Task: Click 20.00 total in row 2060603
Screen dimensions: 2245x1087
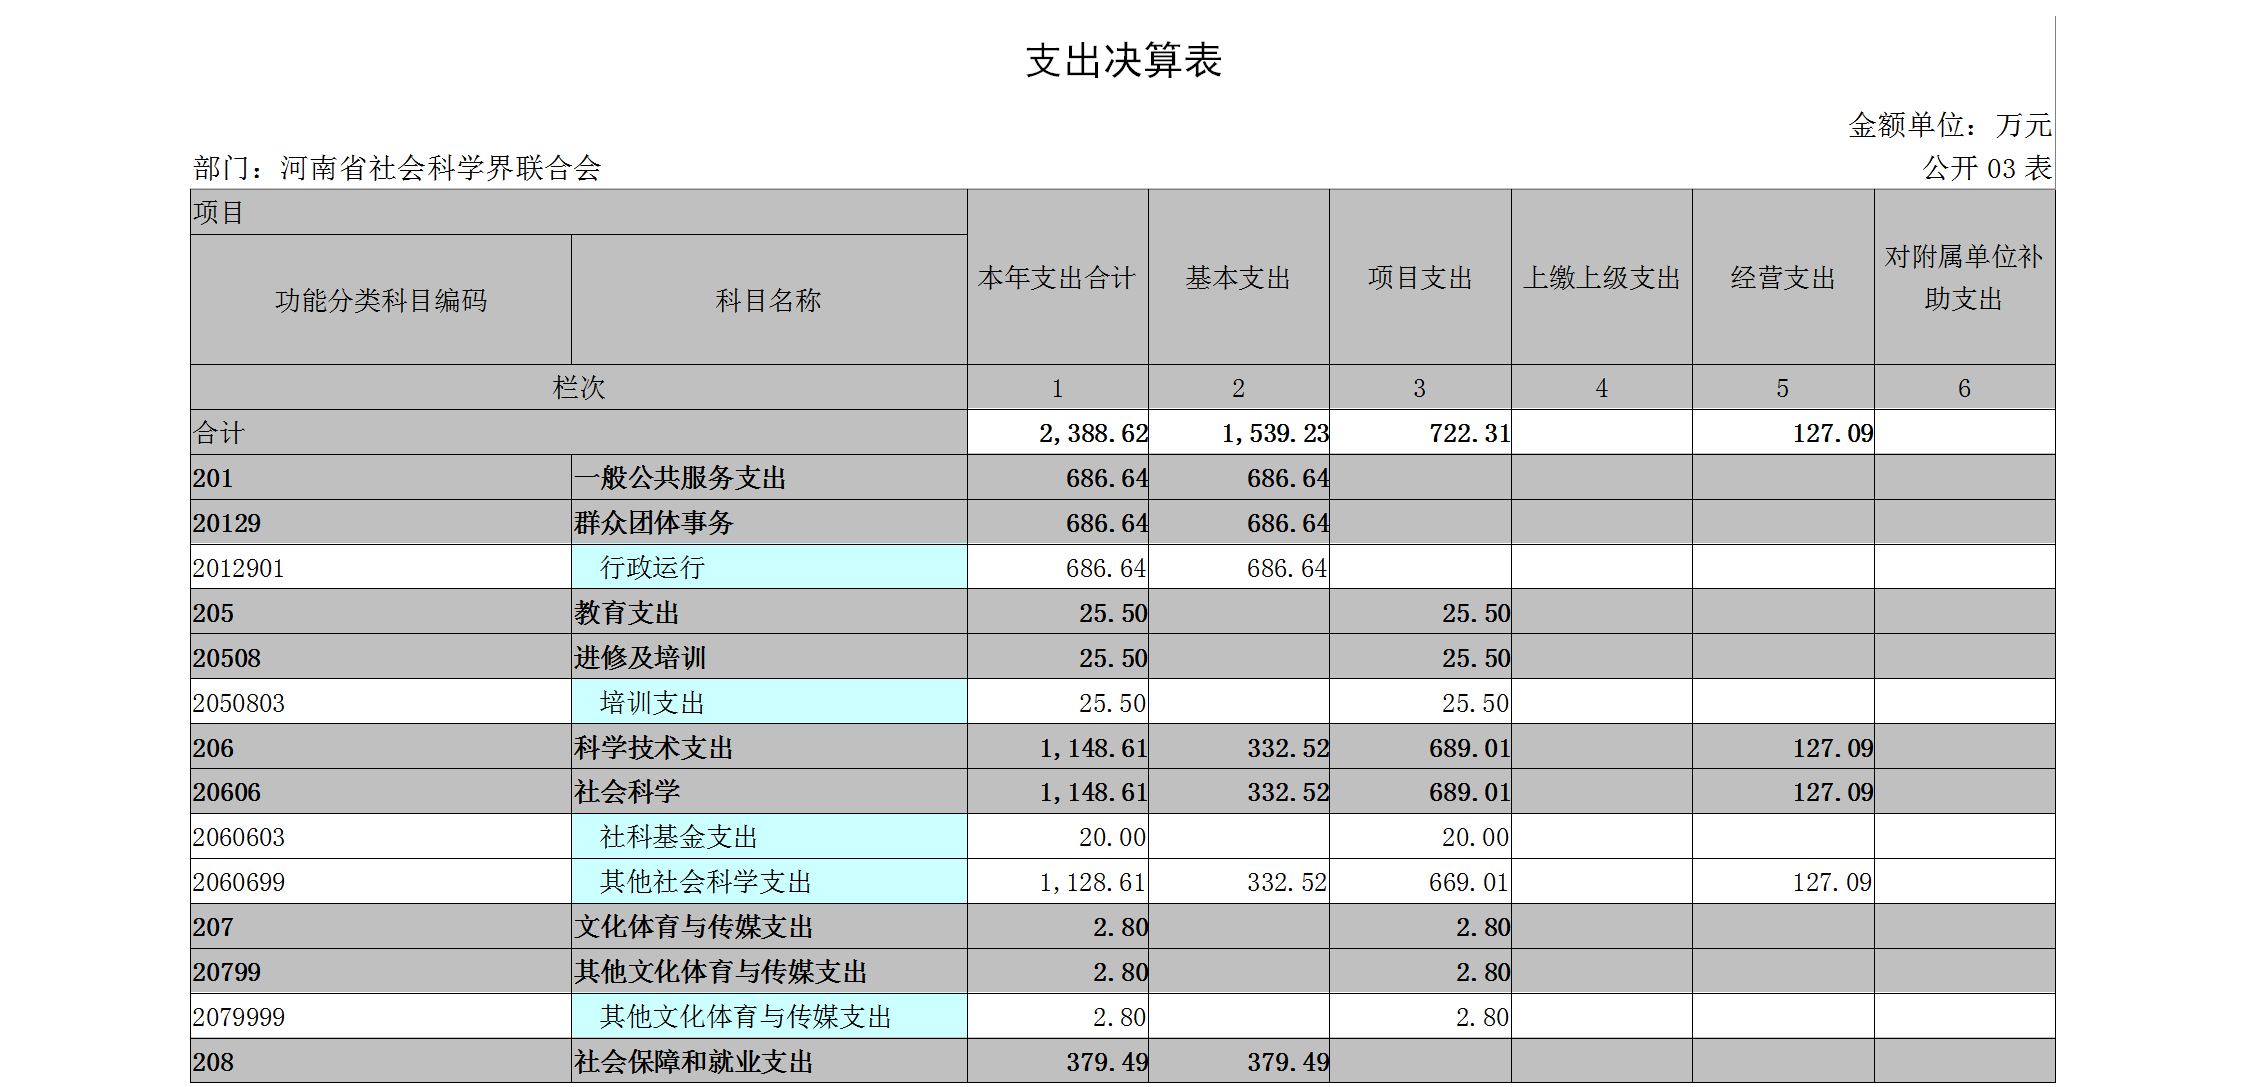Action: coord(1112,837)
